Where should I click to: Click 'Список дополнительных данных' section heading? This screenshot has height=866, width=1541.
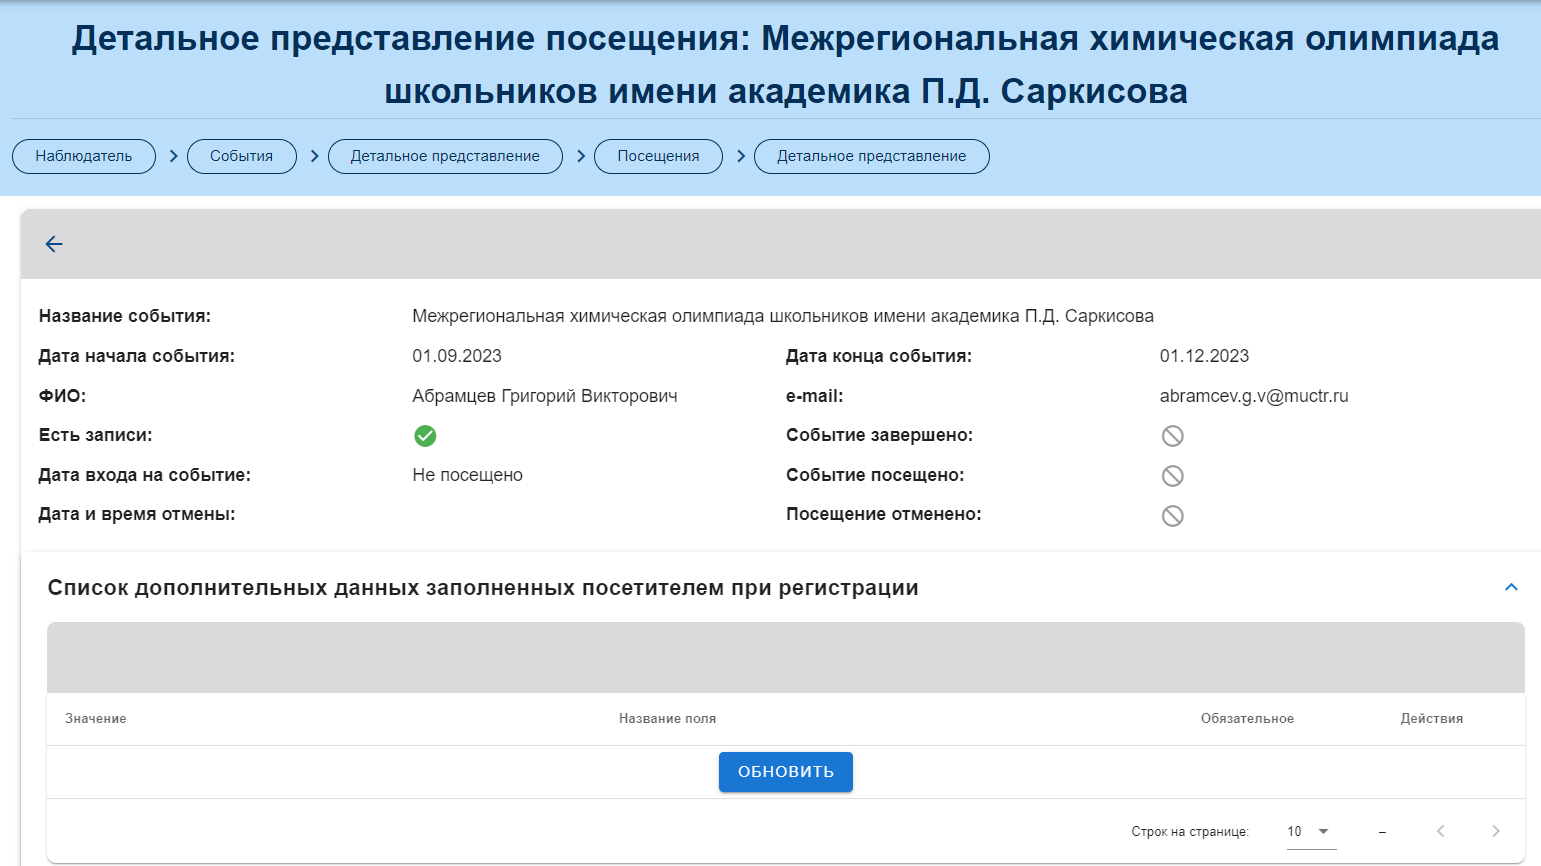tap(483, 588)
